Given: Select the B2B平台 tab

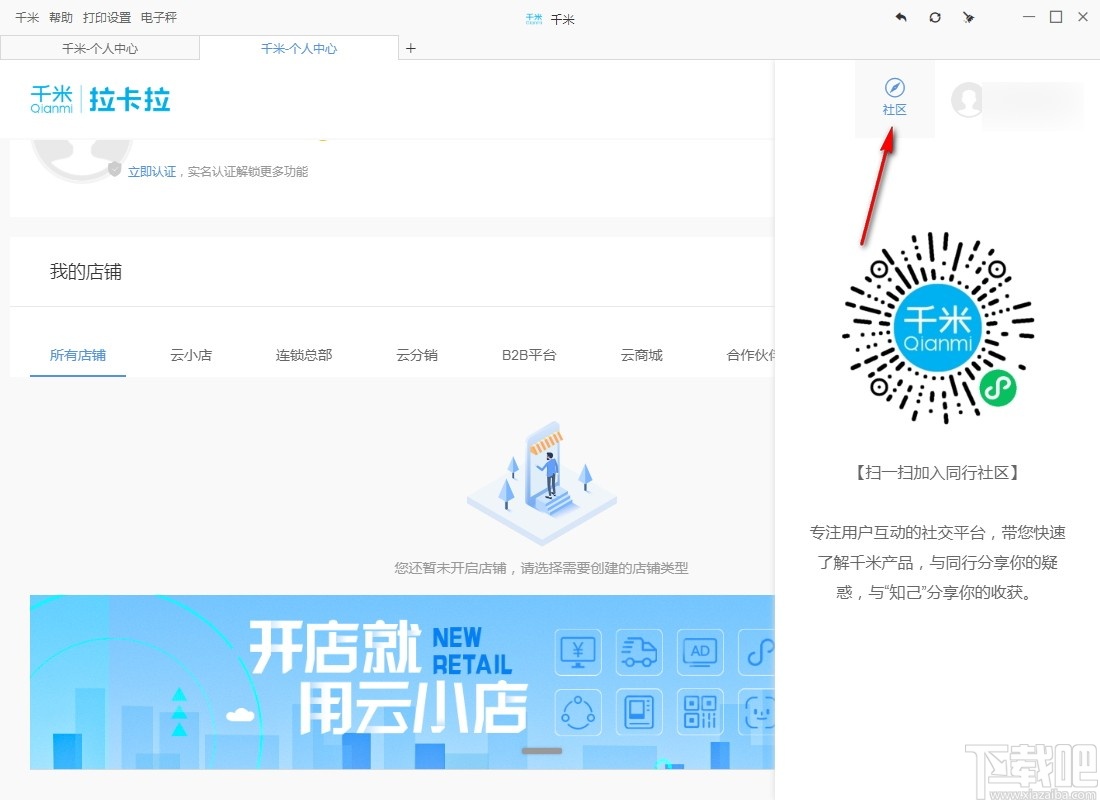Looking at the screenshot, I should click(x=528, y=354).
